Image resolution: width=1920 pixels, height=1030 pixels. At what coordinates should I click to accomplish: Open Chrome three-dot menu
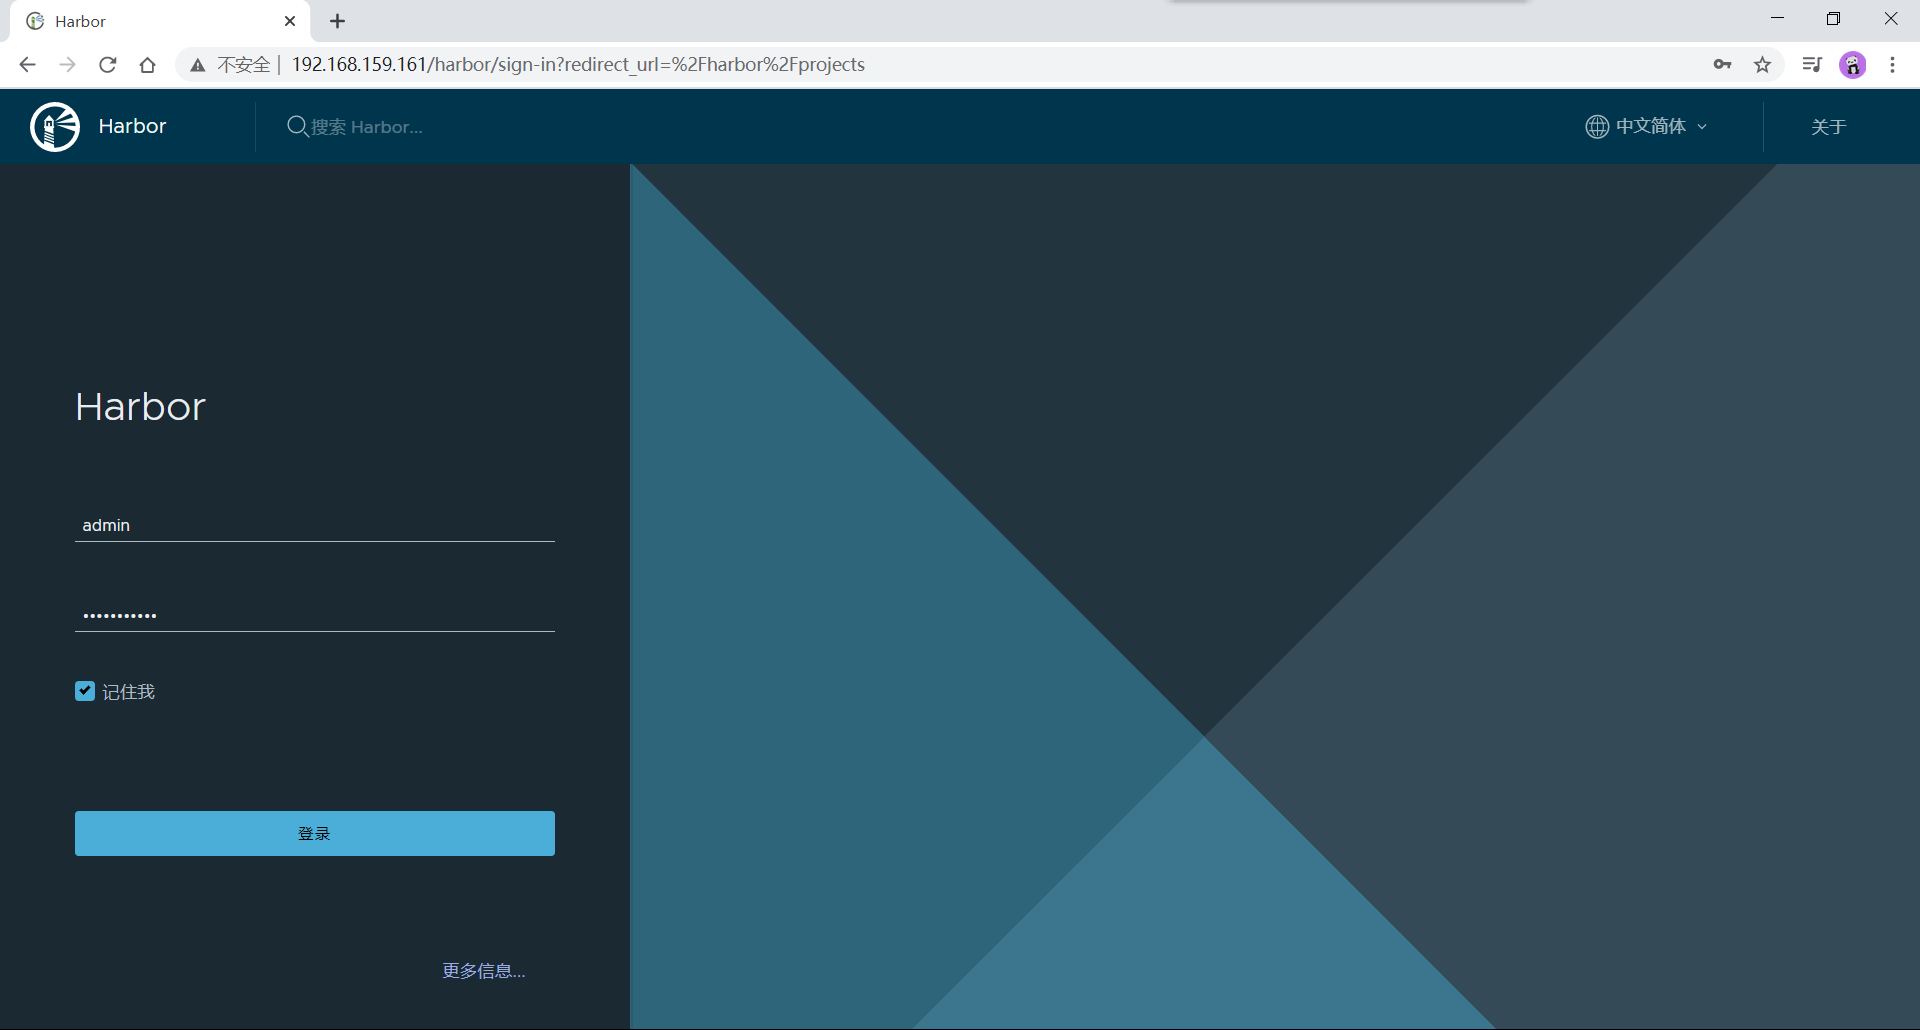click(x=1892, y=65)
